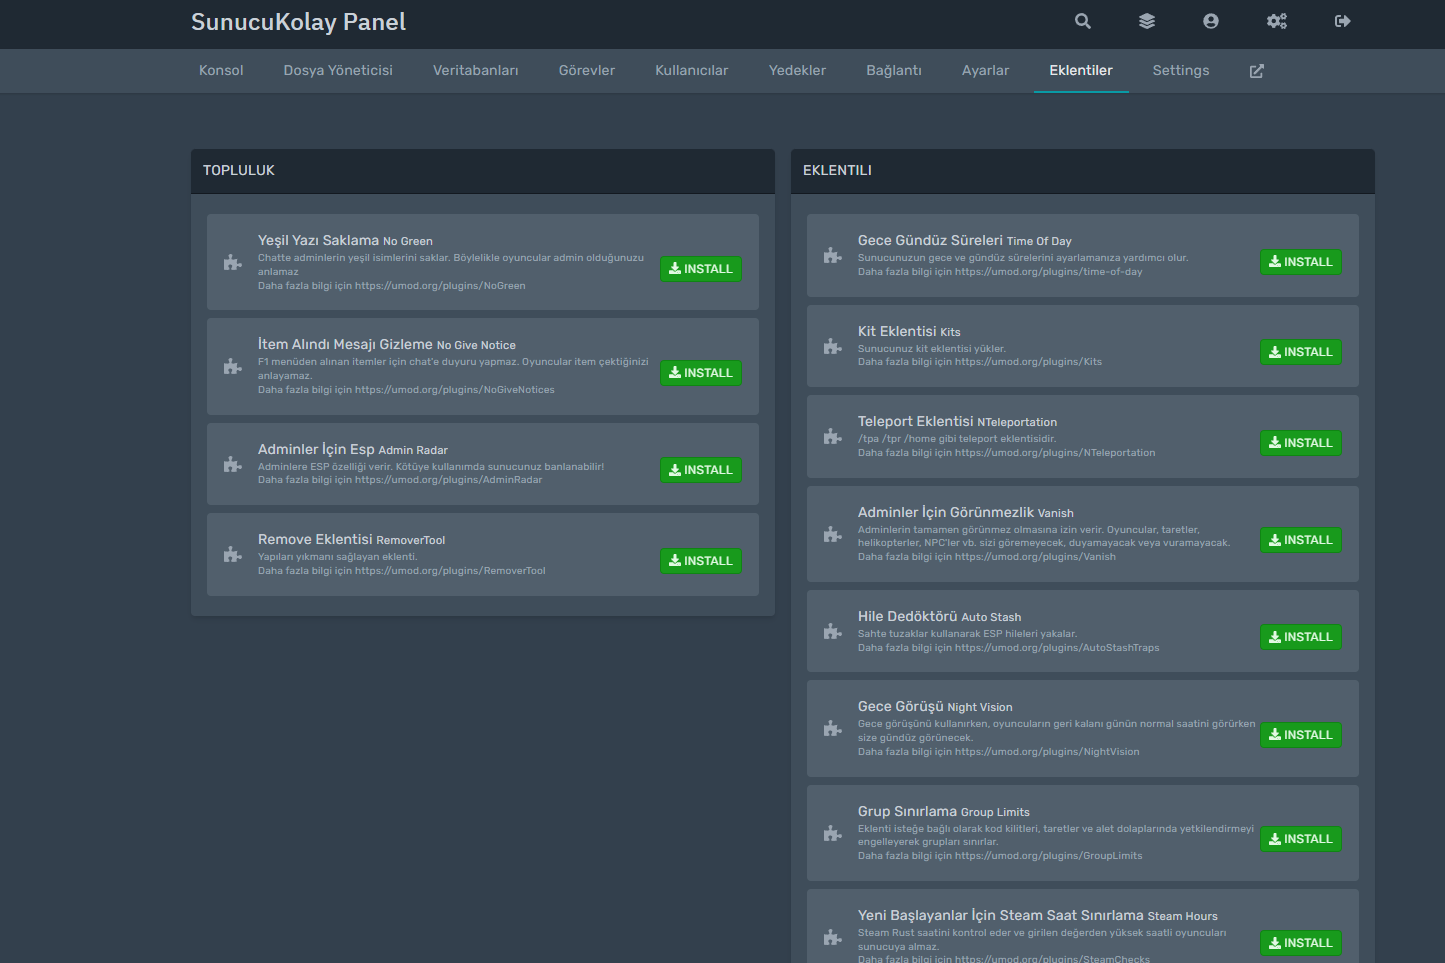Click puzzle icon beside Steam Saat Sınırlama
This screenshot has height=963, width=1445.
832,937
